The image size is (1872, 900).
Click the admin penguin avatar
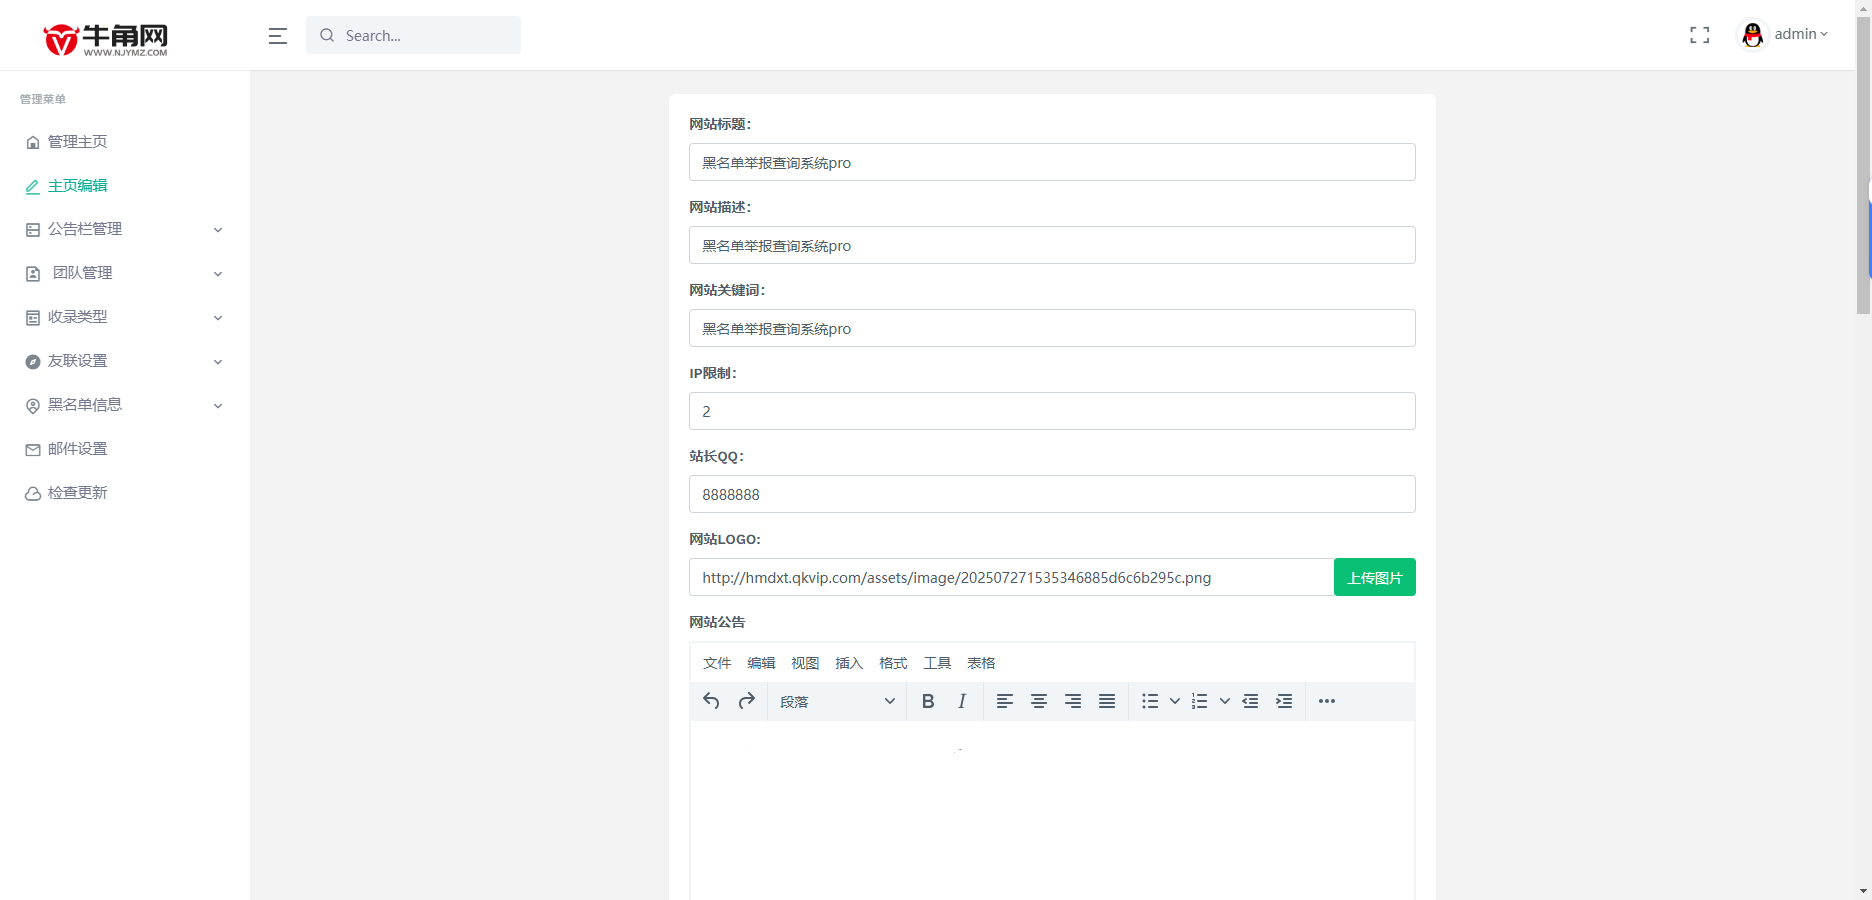pyautogui.click(x=1752, y=35)
